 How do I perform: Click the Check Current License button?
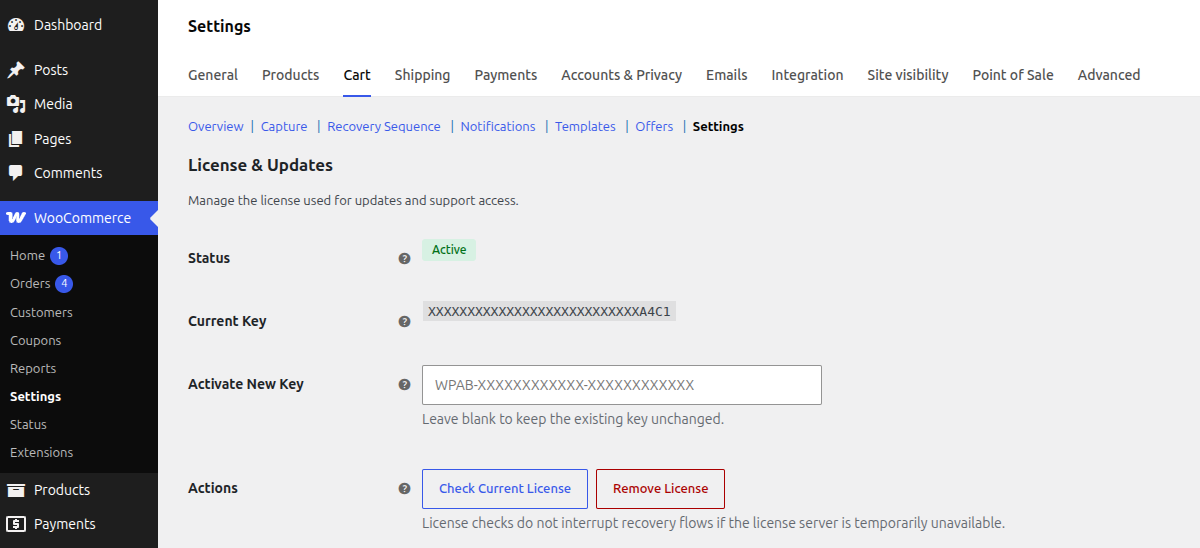click(x=505, y=489)
